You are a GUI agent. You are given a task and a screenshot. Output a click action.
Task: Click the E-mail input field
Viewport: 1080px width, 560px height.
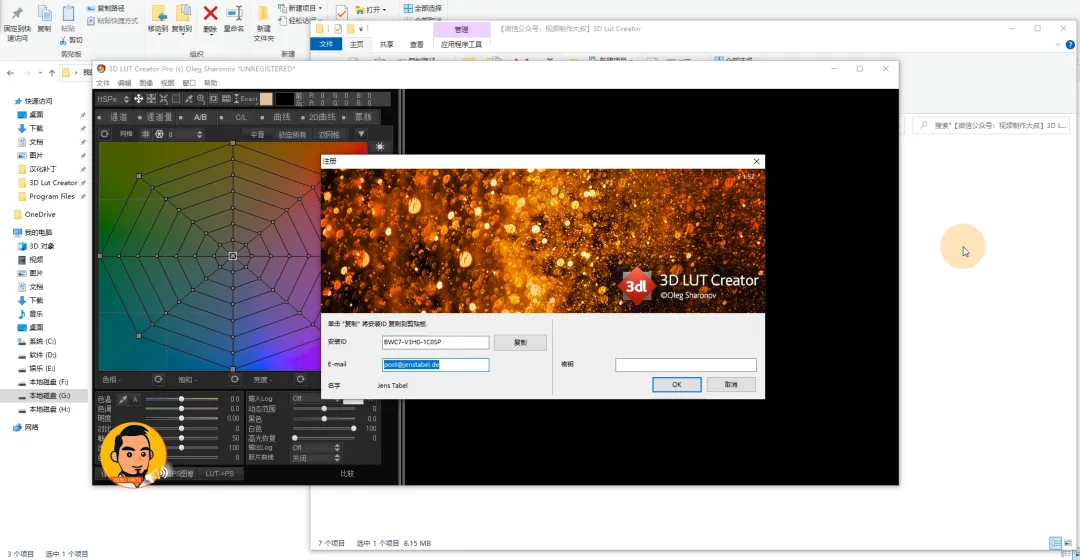tap(435, 364)
